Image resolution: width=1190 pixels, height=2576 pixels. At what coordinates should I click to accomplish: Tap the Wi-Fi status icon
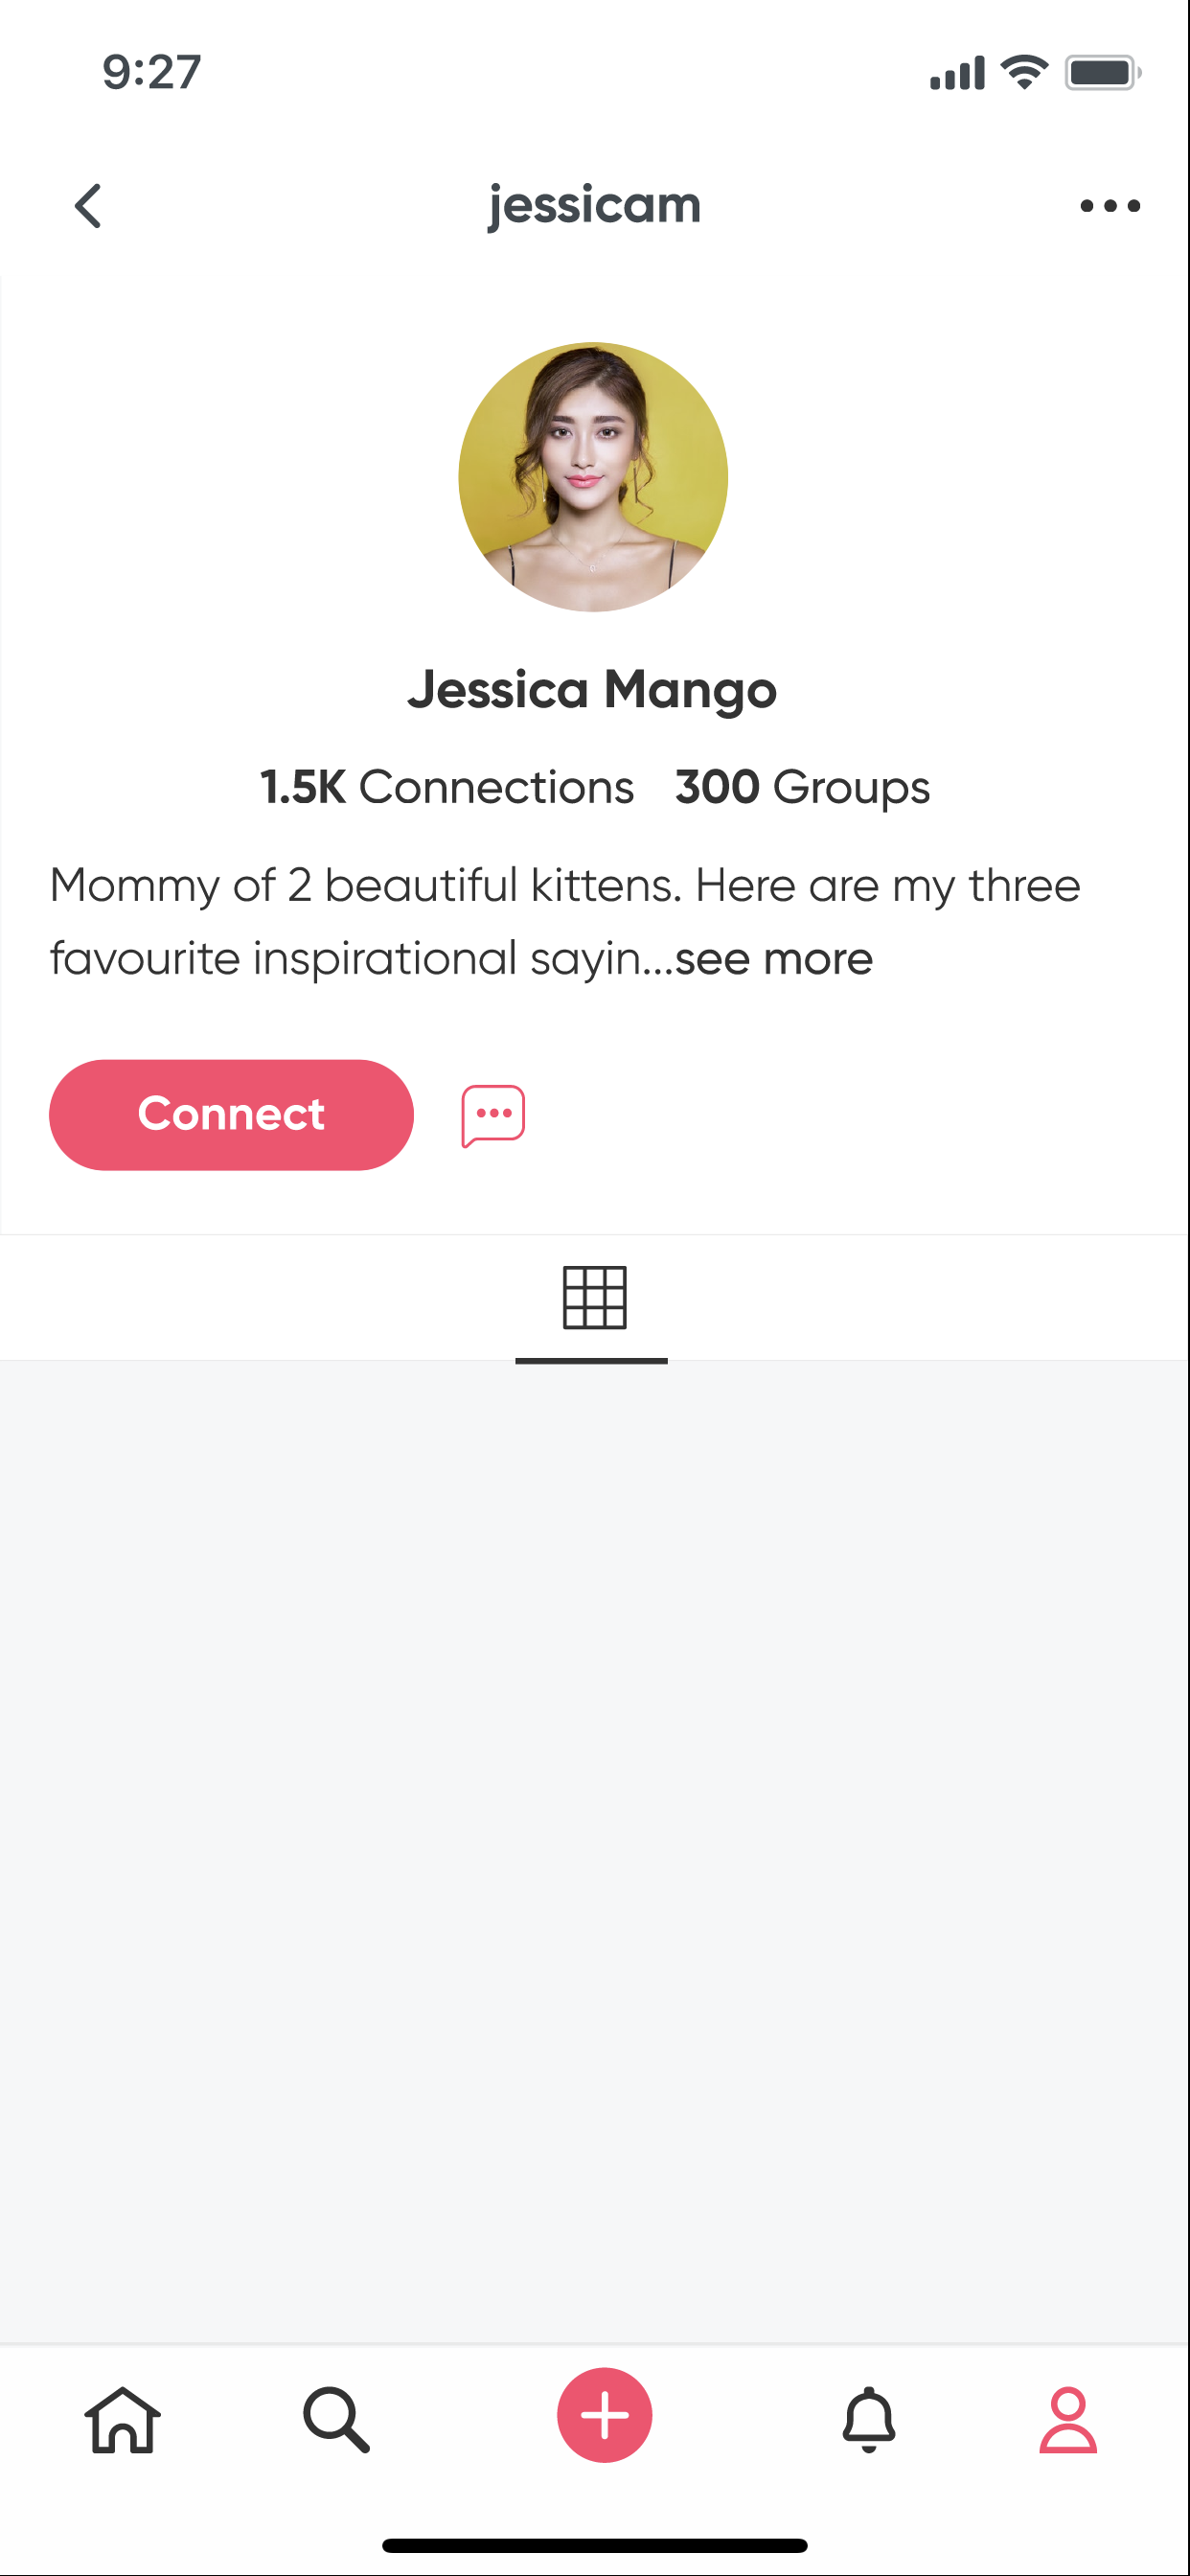(x=1024, y=72)
